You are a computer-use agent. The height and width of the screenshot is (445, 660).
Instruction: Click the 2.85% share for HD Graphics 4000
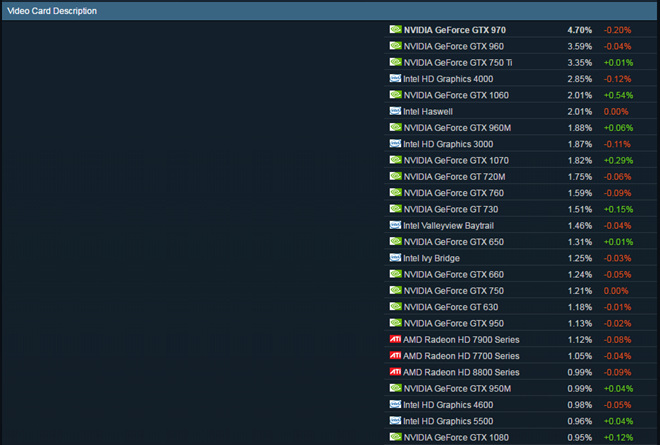coord(579,79)
